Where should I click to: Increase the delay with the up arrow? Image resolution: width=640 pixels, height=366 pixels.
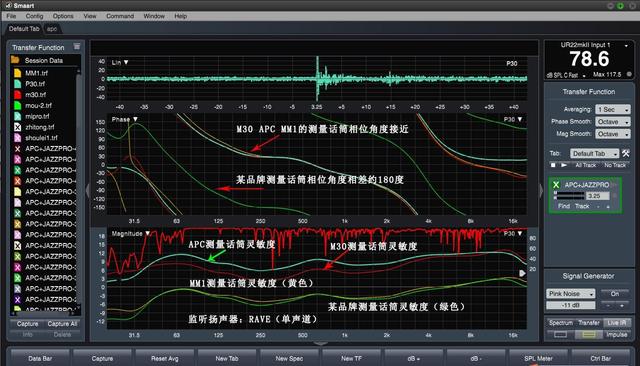pyautogui.click(x=608, y=206)
